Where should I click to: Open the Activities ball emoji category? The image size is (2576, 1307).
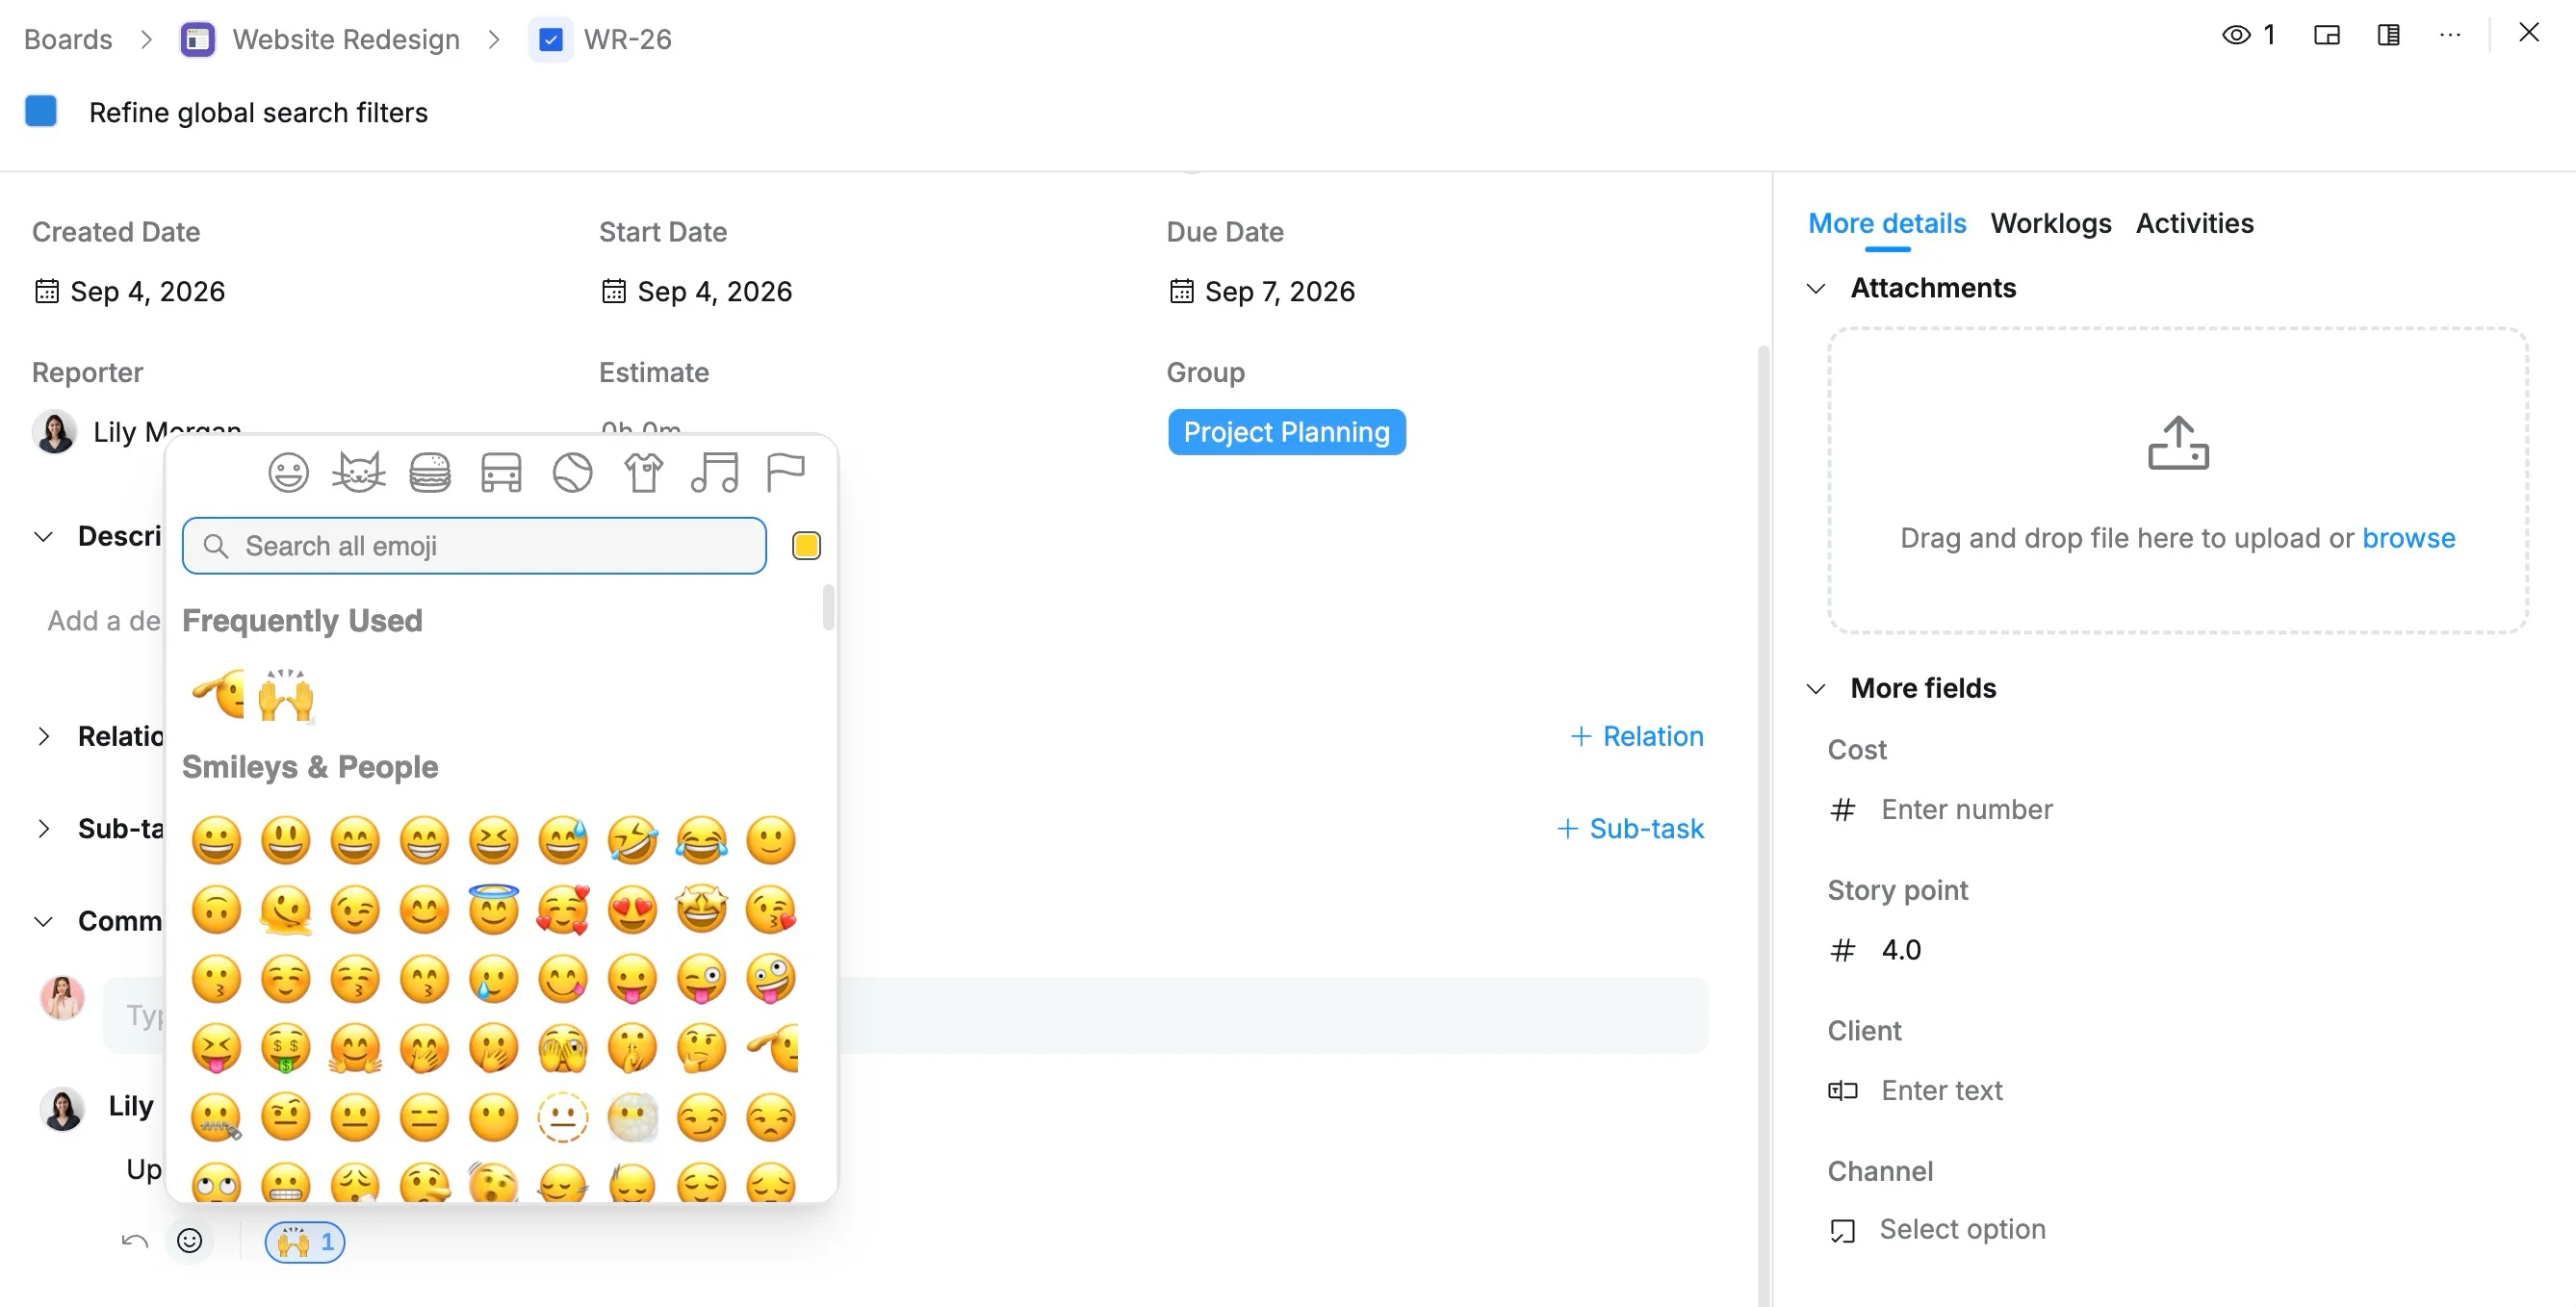coord(572,472)
